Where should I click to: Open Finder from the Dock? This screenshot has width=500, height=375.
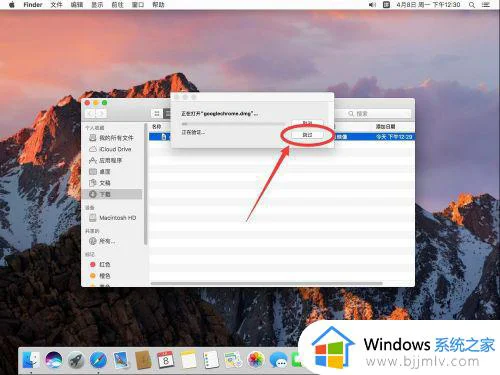pos(31,360)
